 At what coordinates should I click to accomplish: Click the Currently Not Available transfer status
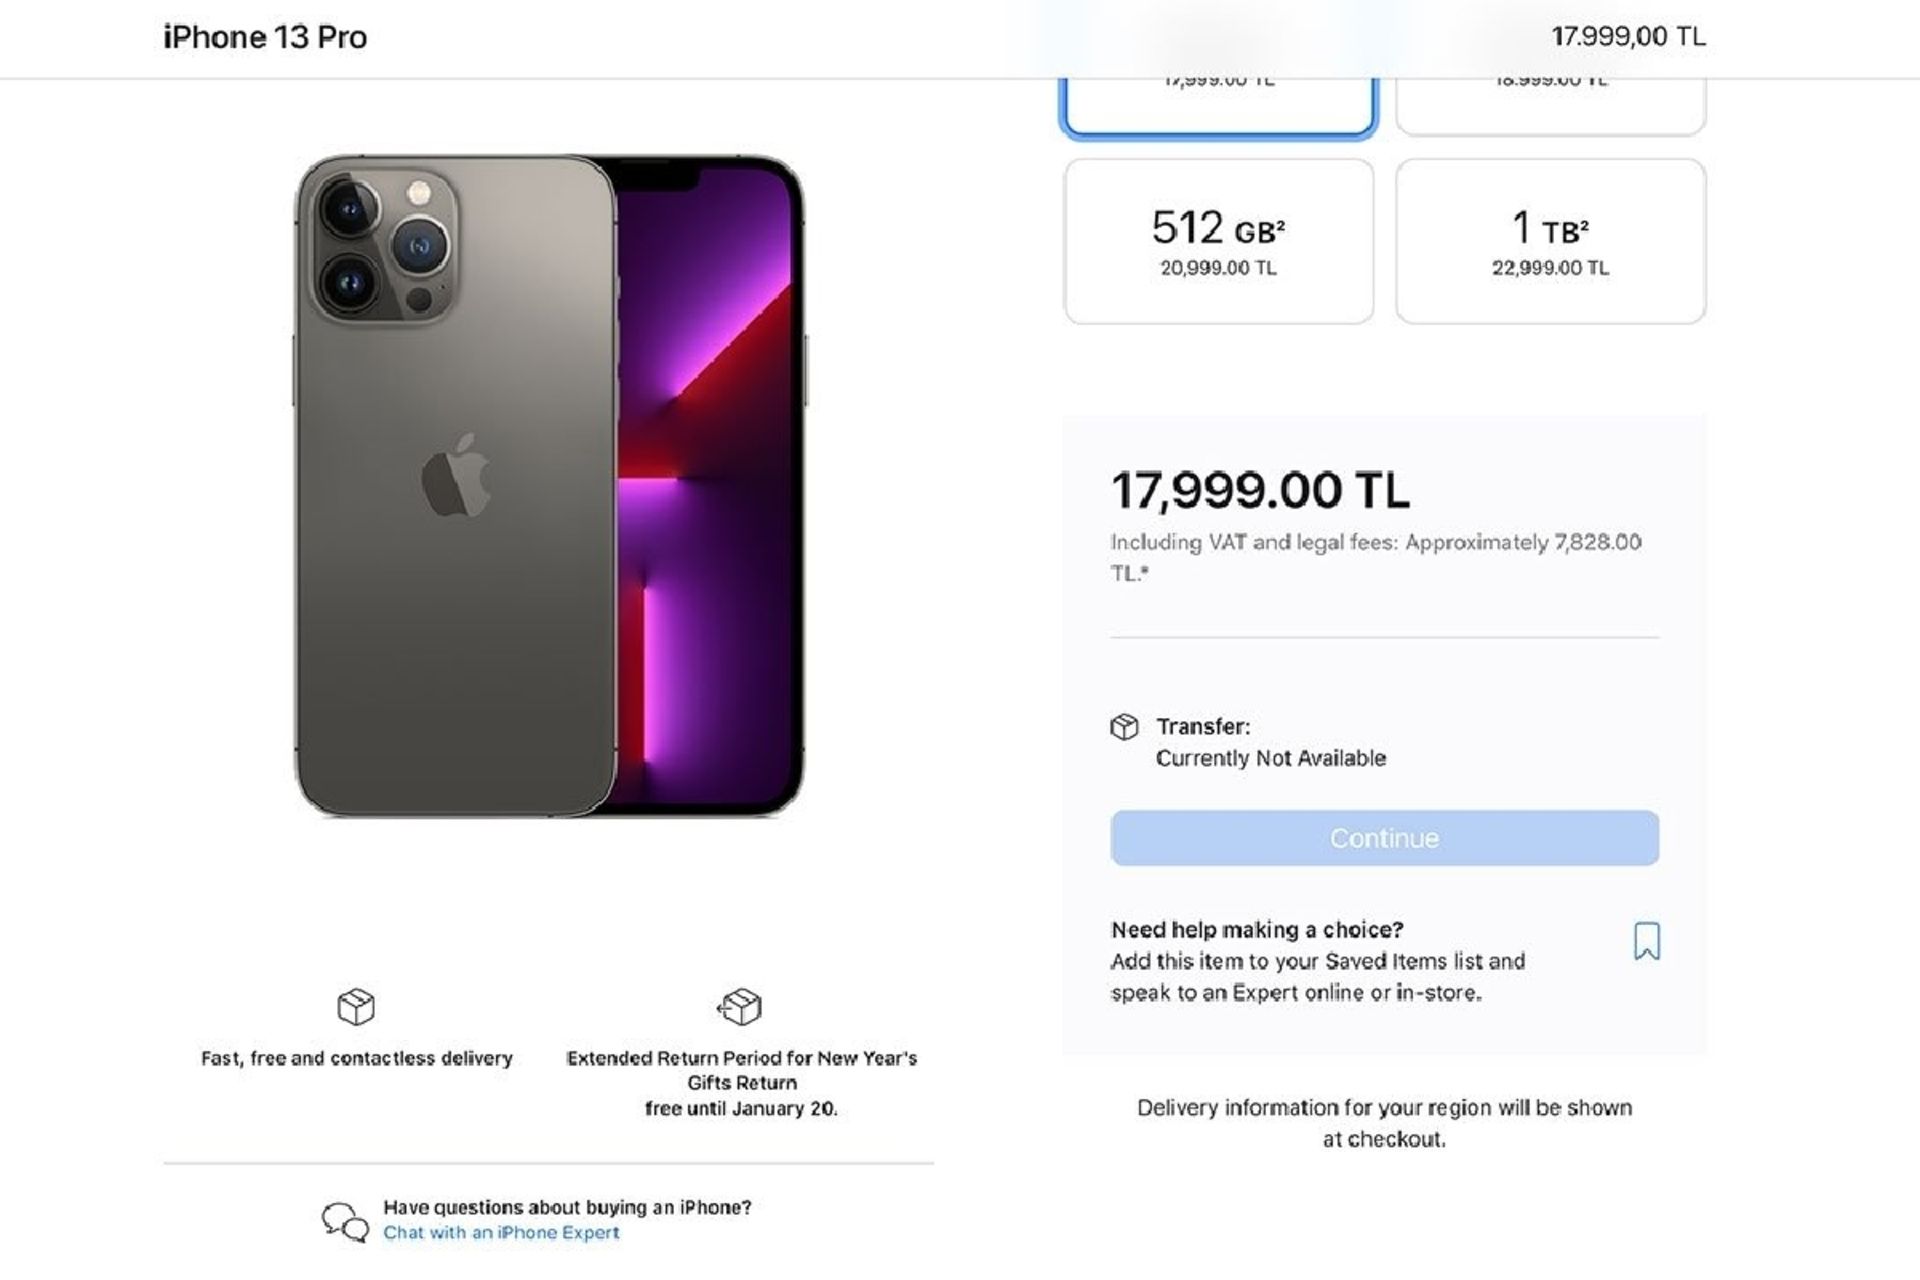pos(1271,758)
